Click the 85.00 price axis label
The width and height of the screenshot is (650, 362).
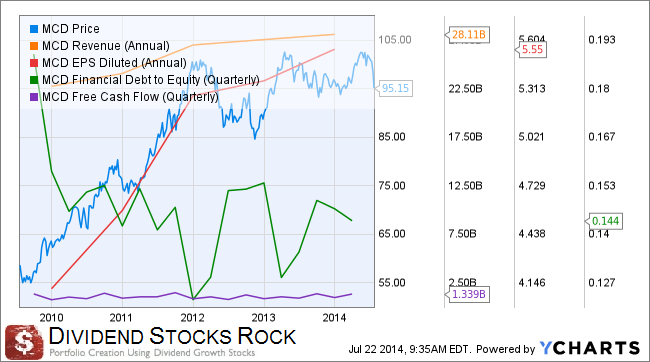[x=392, y=137]
